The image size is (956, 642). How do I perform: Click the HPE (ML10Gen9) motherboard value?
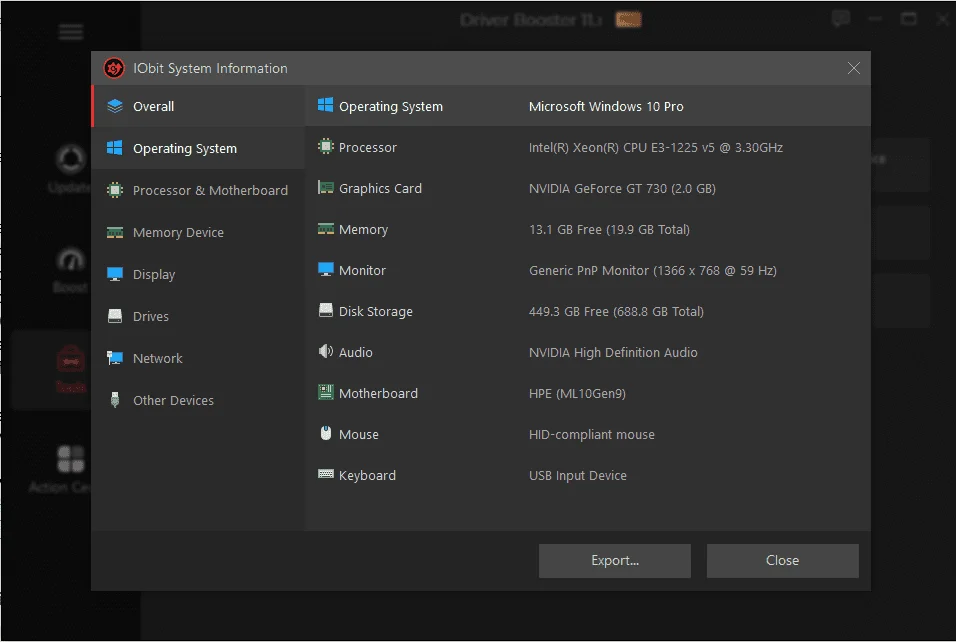[x=577, y=393]
